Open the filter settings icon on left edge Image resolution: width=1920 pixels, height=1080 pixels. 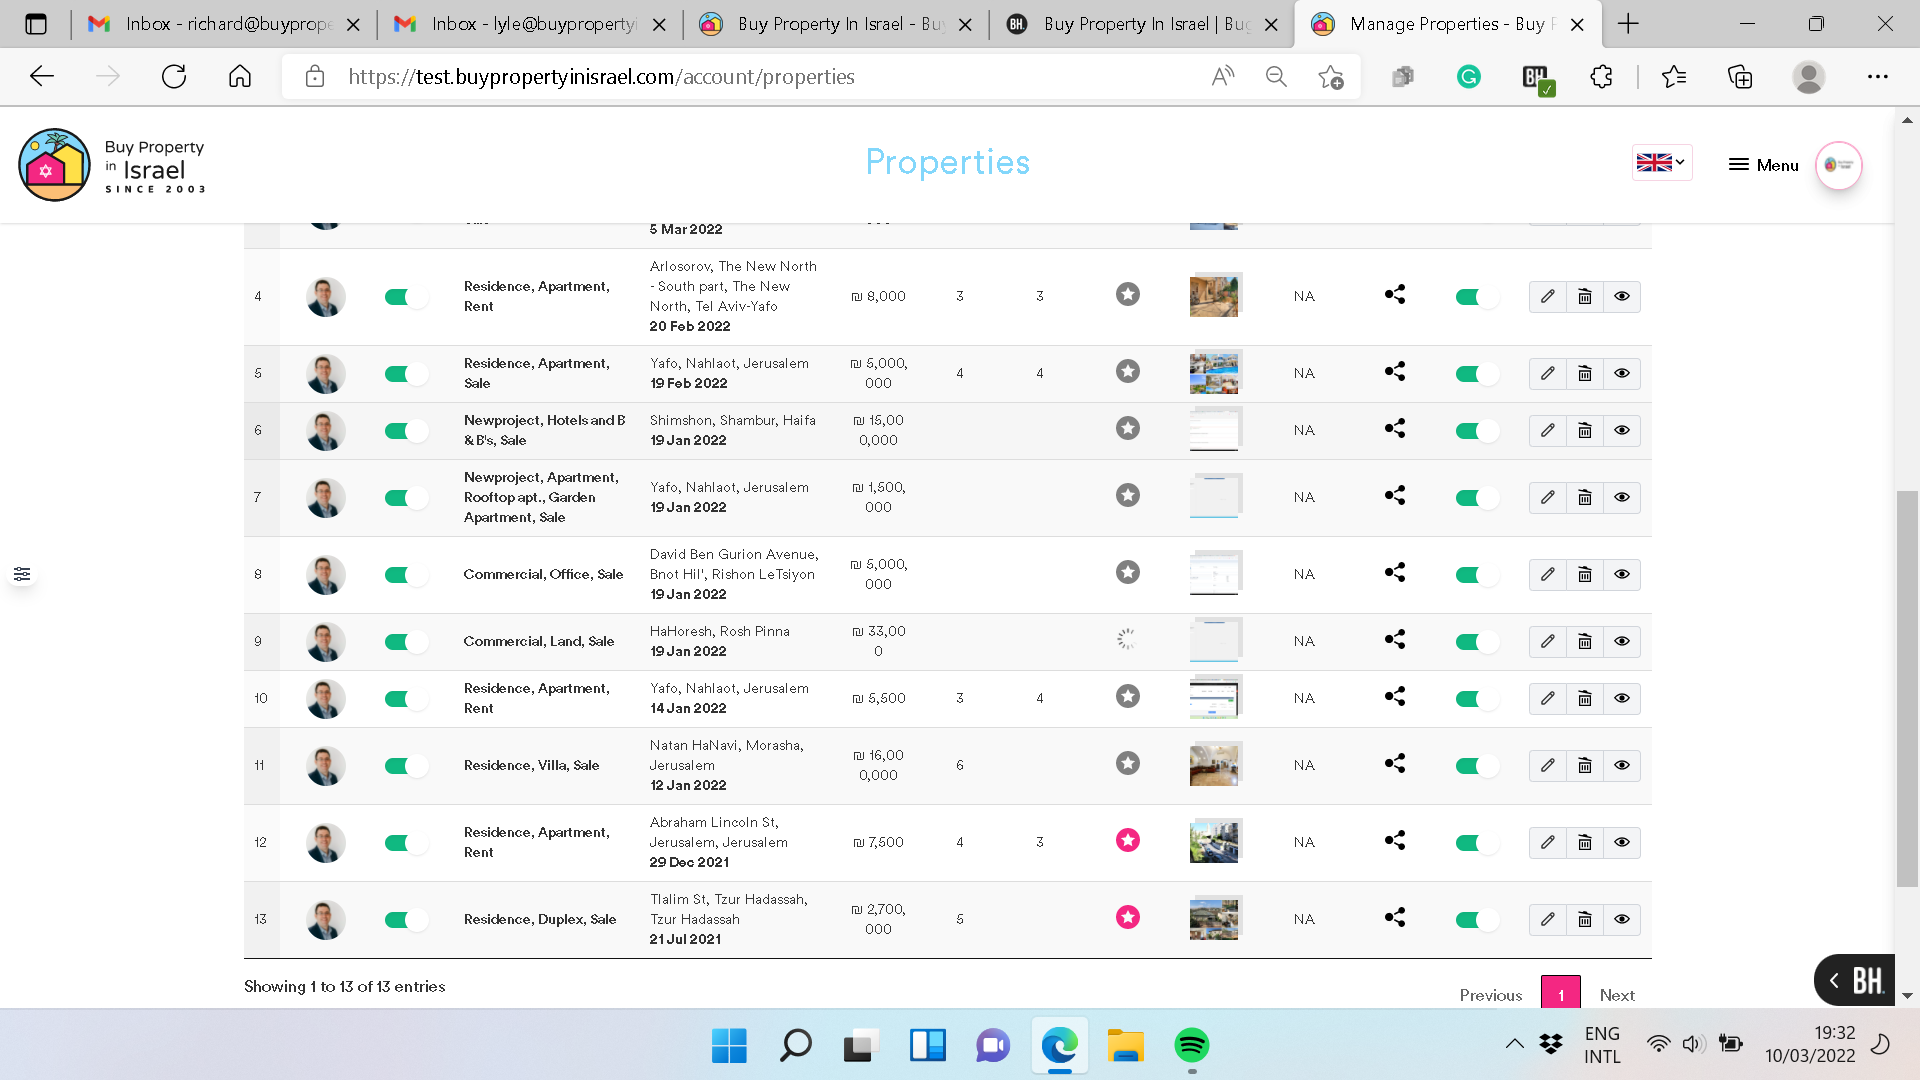tap(22, 574)
